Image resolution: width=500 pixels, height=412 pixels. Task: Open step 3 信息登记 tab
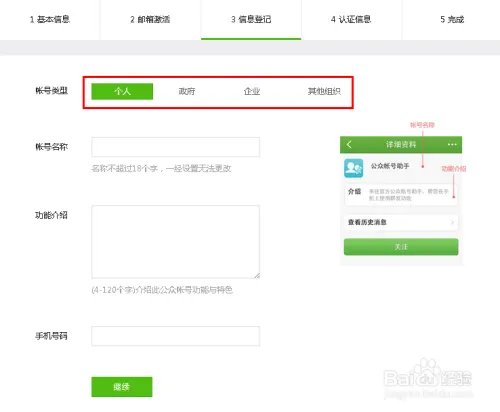(251, 19)
